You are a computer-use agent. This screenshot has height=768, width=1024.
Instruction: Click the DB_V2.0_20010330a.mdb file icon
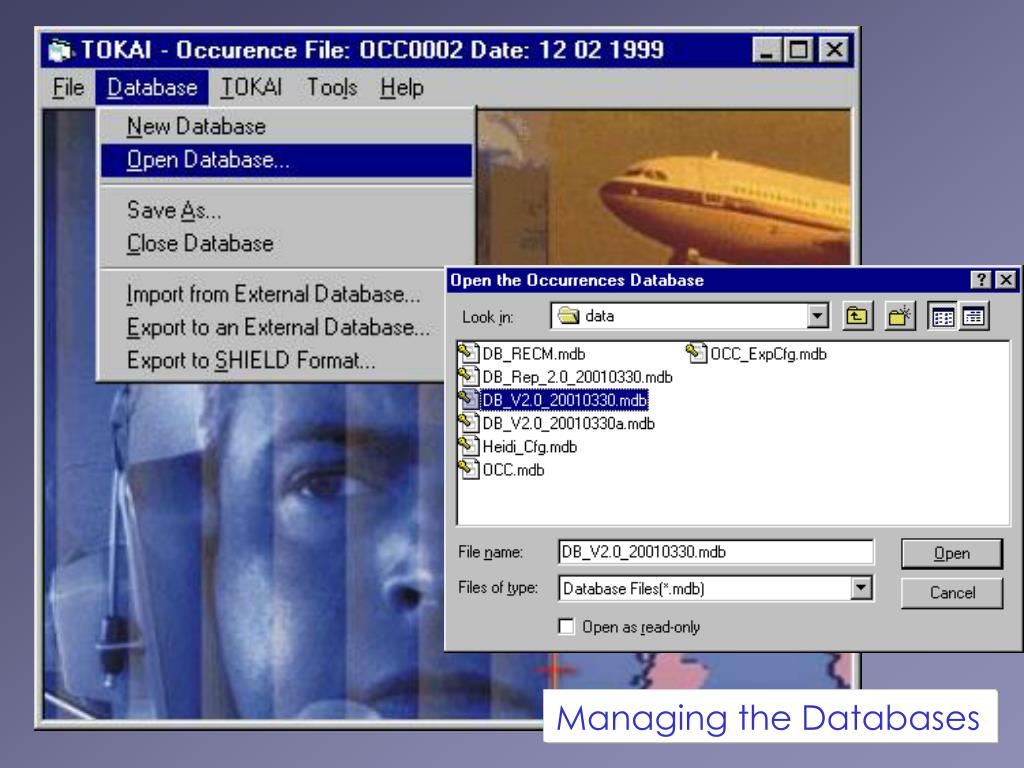click(468, 423)
